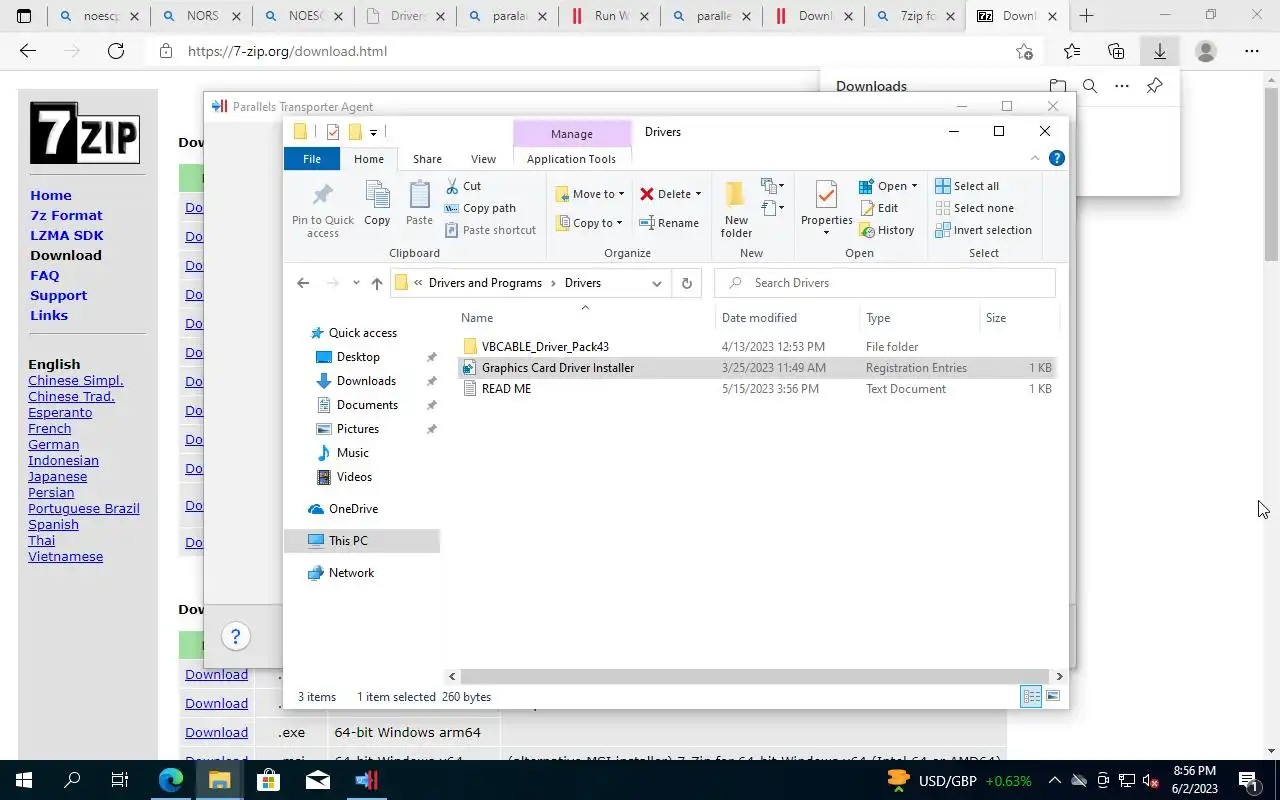Select Home ribbon tab
Image resolution: width=1280 pixels, height=800 pixels.
click(x=369, y=159)
